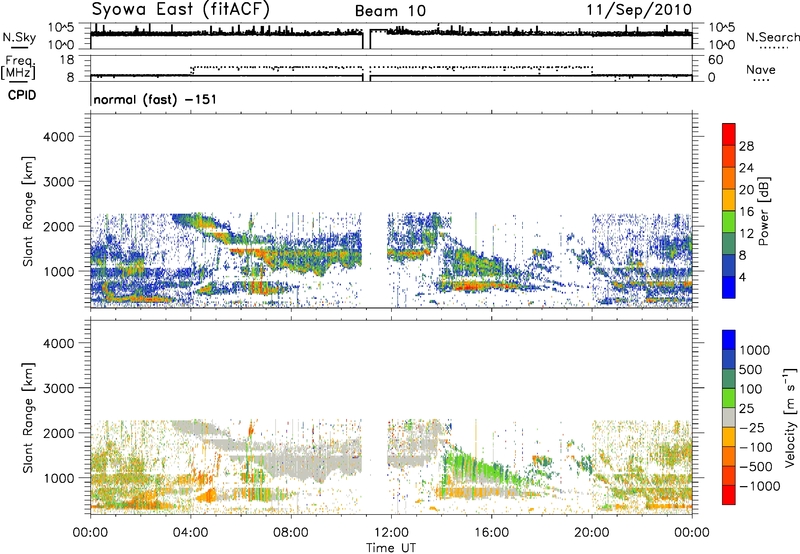
Task: Click the "04:00" time tick label
Action: click(190, 533)
